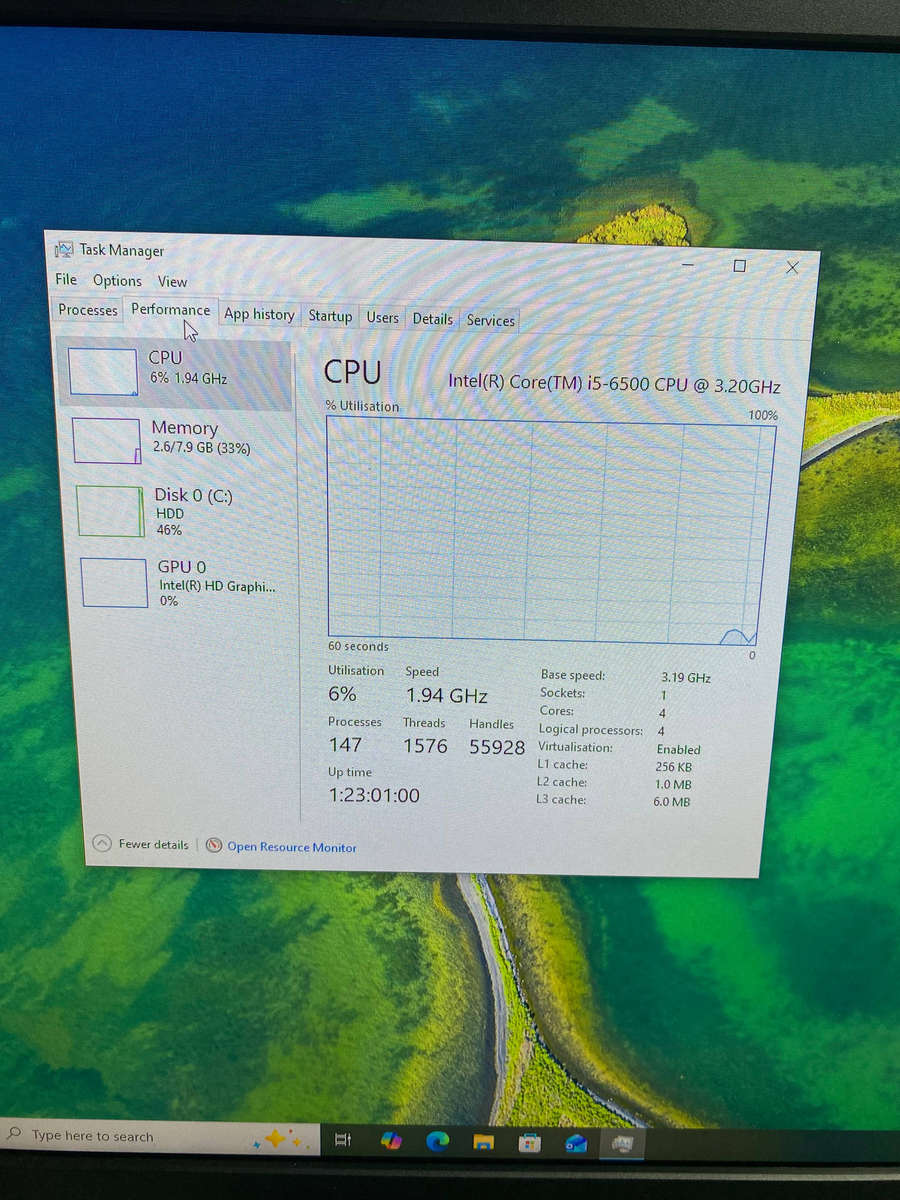Image resolution: width=900 pixels, height=1200 pixels.
Task: Click the Resource Monitor gauge icon
Action: [213, 845]
